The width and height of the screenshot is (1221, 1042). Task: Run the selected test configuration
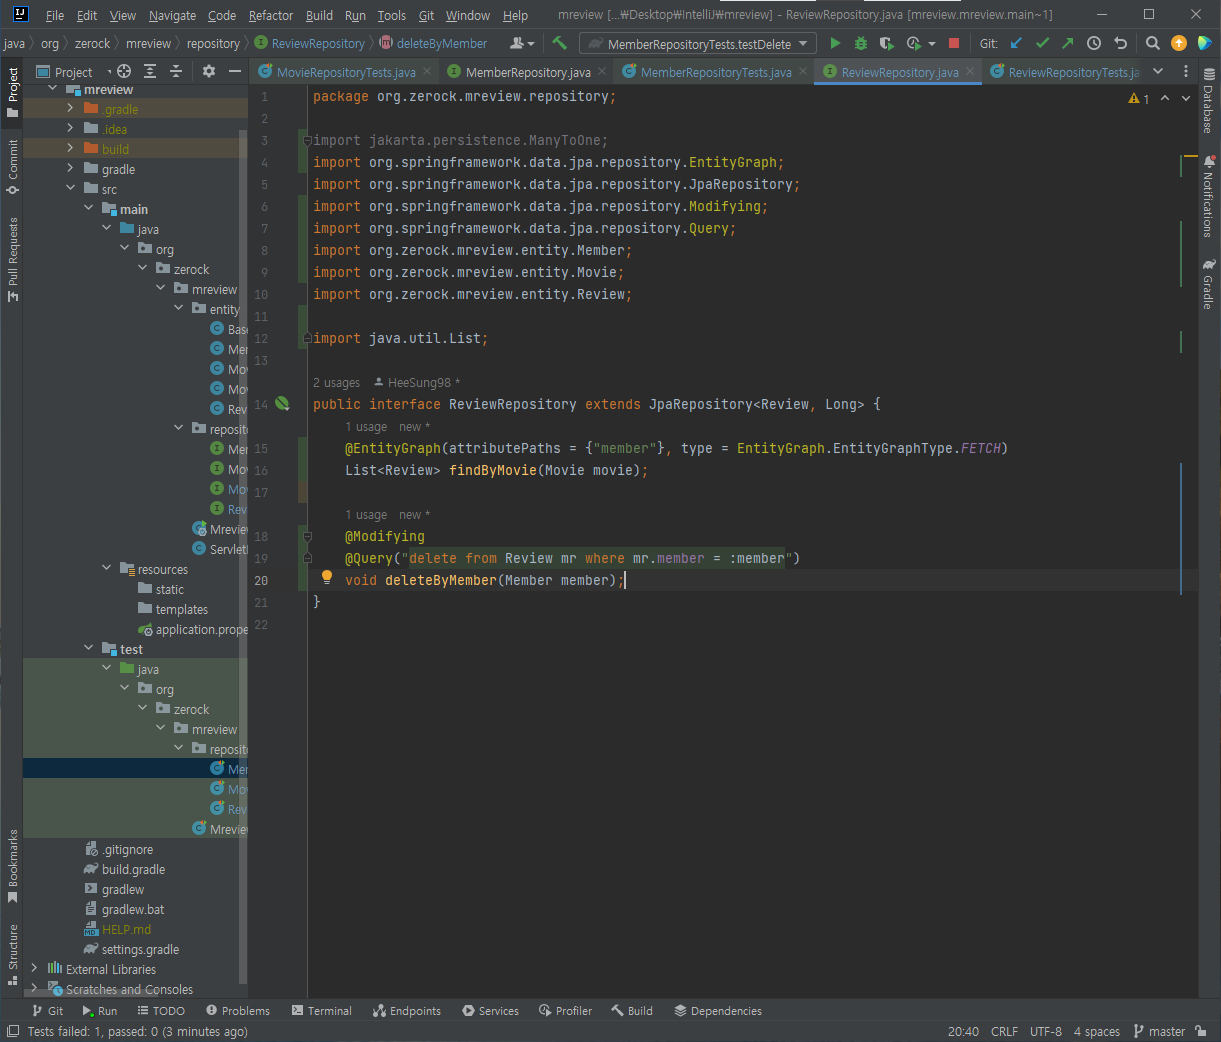(835, 43)
